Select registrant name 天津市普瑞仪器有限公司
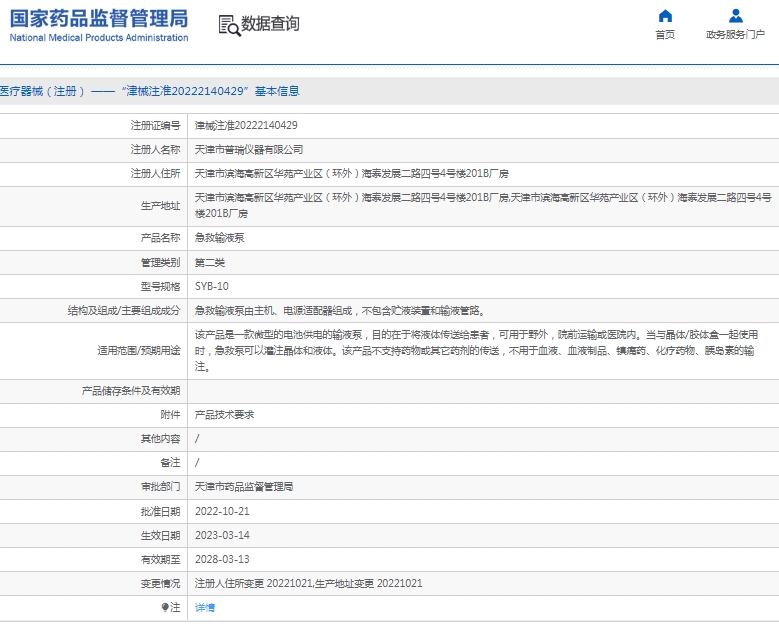Viewport: 779px width, 626px height. coord(249,150)
